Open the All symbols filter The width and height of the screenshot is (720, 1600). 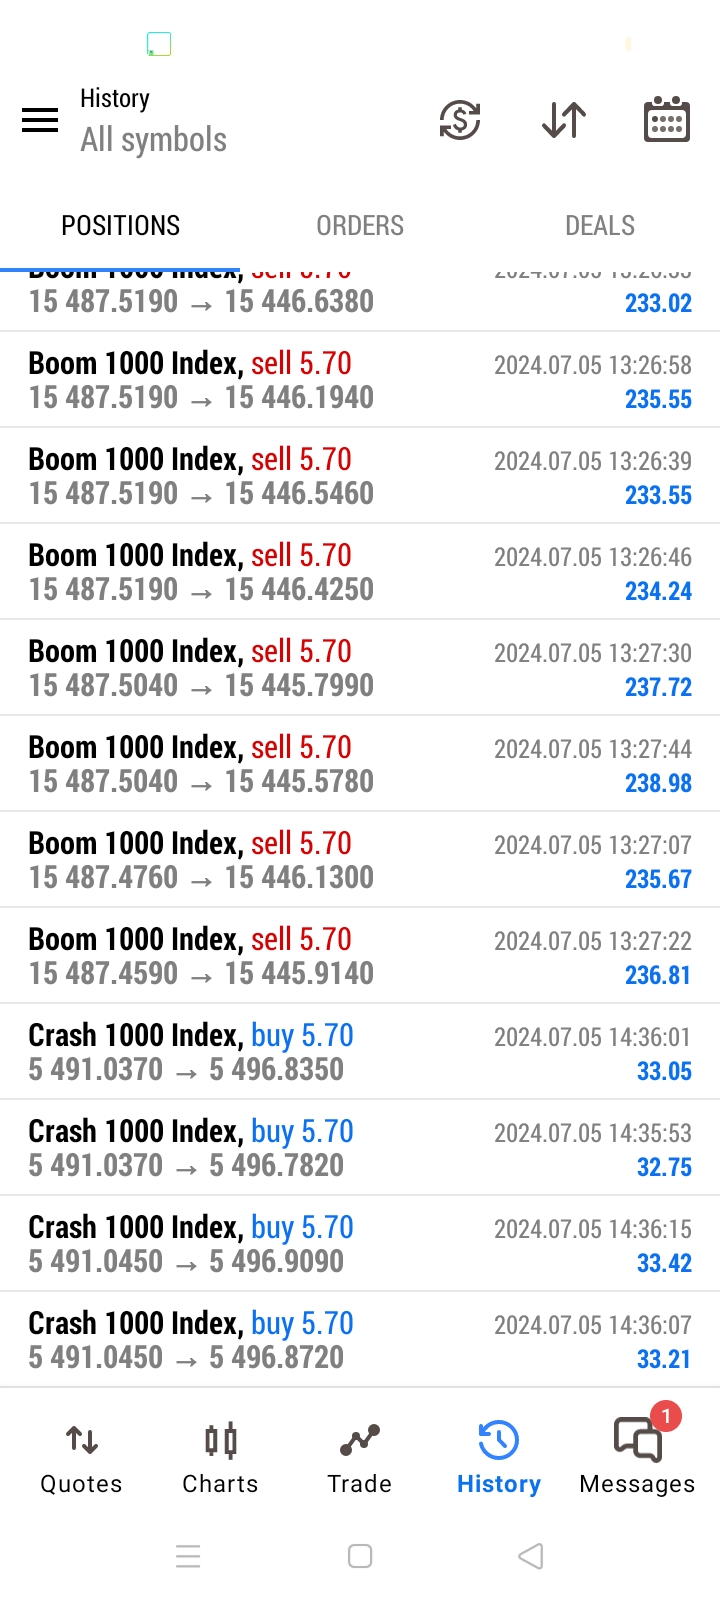point(154,140)
